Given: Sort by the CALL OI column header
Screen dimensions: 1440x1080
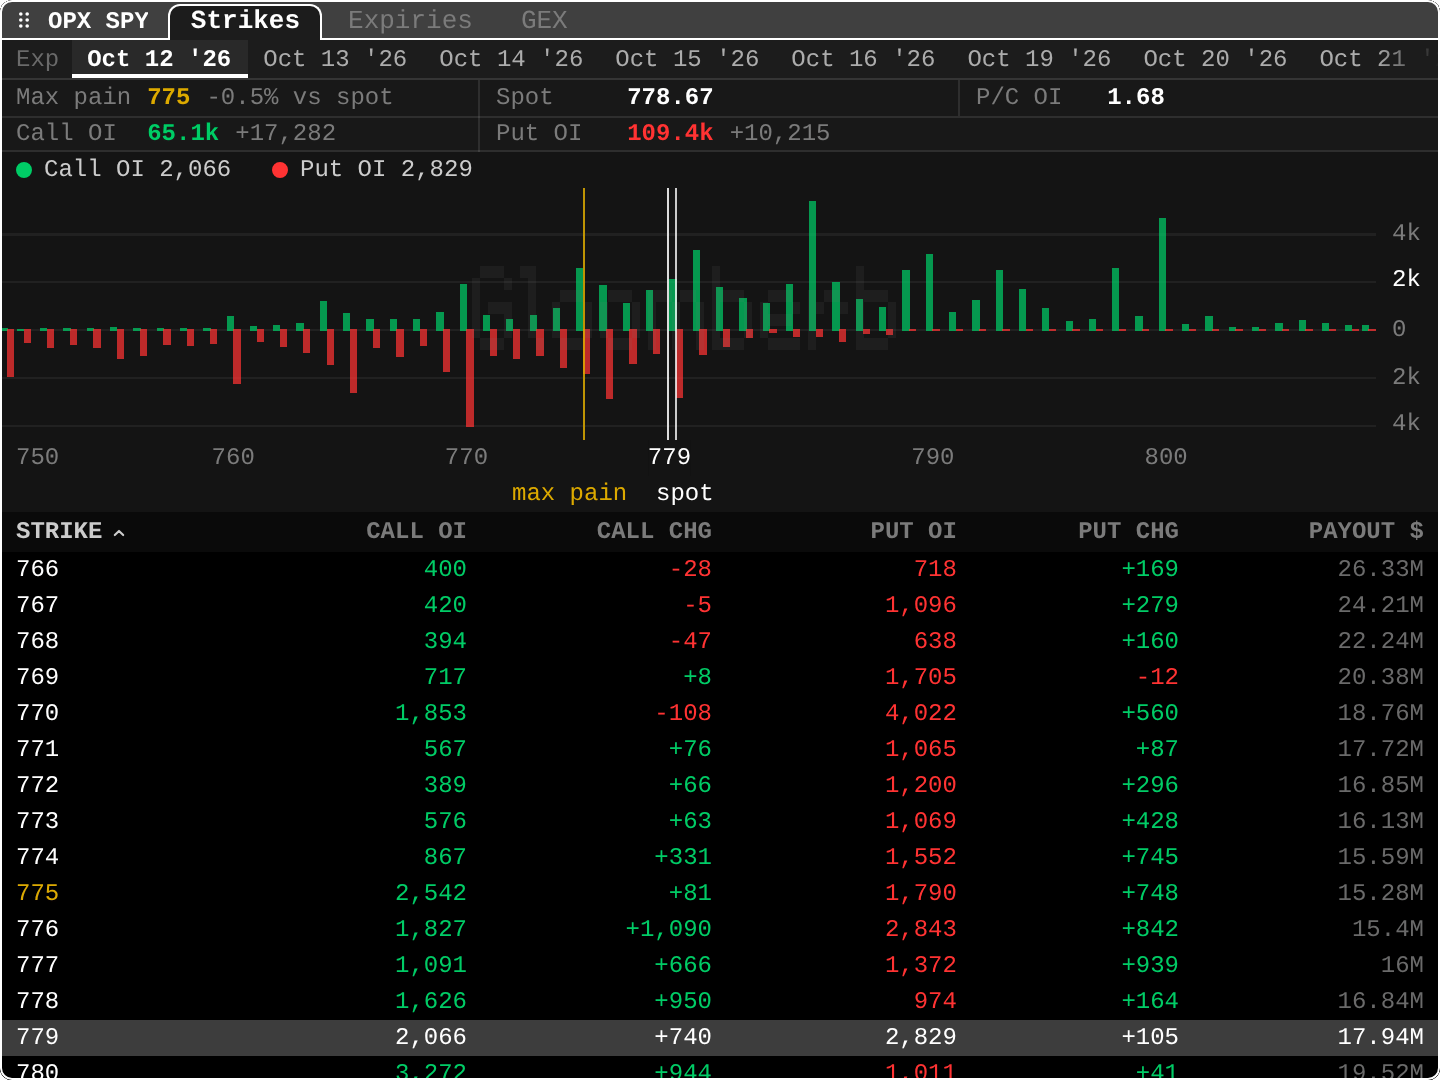Looking at the screenshot, I should (x=416, y=531).
